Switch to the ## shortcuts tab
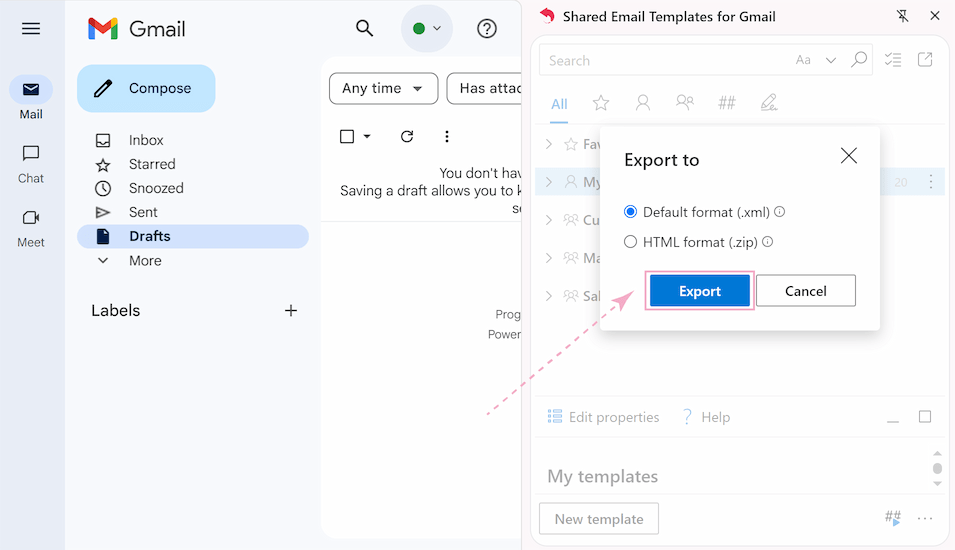The width and height of the screenshot is (955, 550). click(727, 103)
